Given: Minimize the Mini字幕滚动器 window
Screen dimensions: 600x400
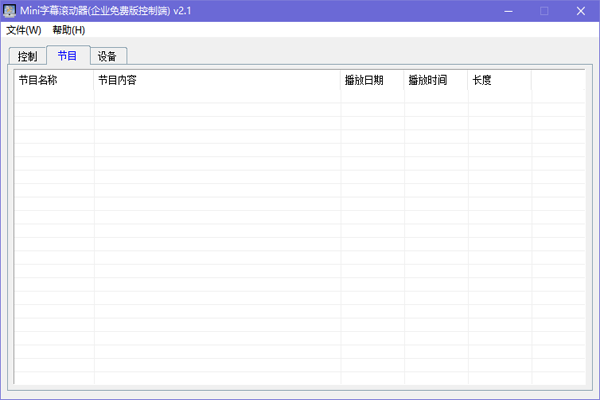Looking at the screenshot, I should pyautogui.click(x=508, y=11).
